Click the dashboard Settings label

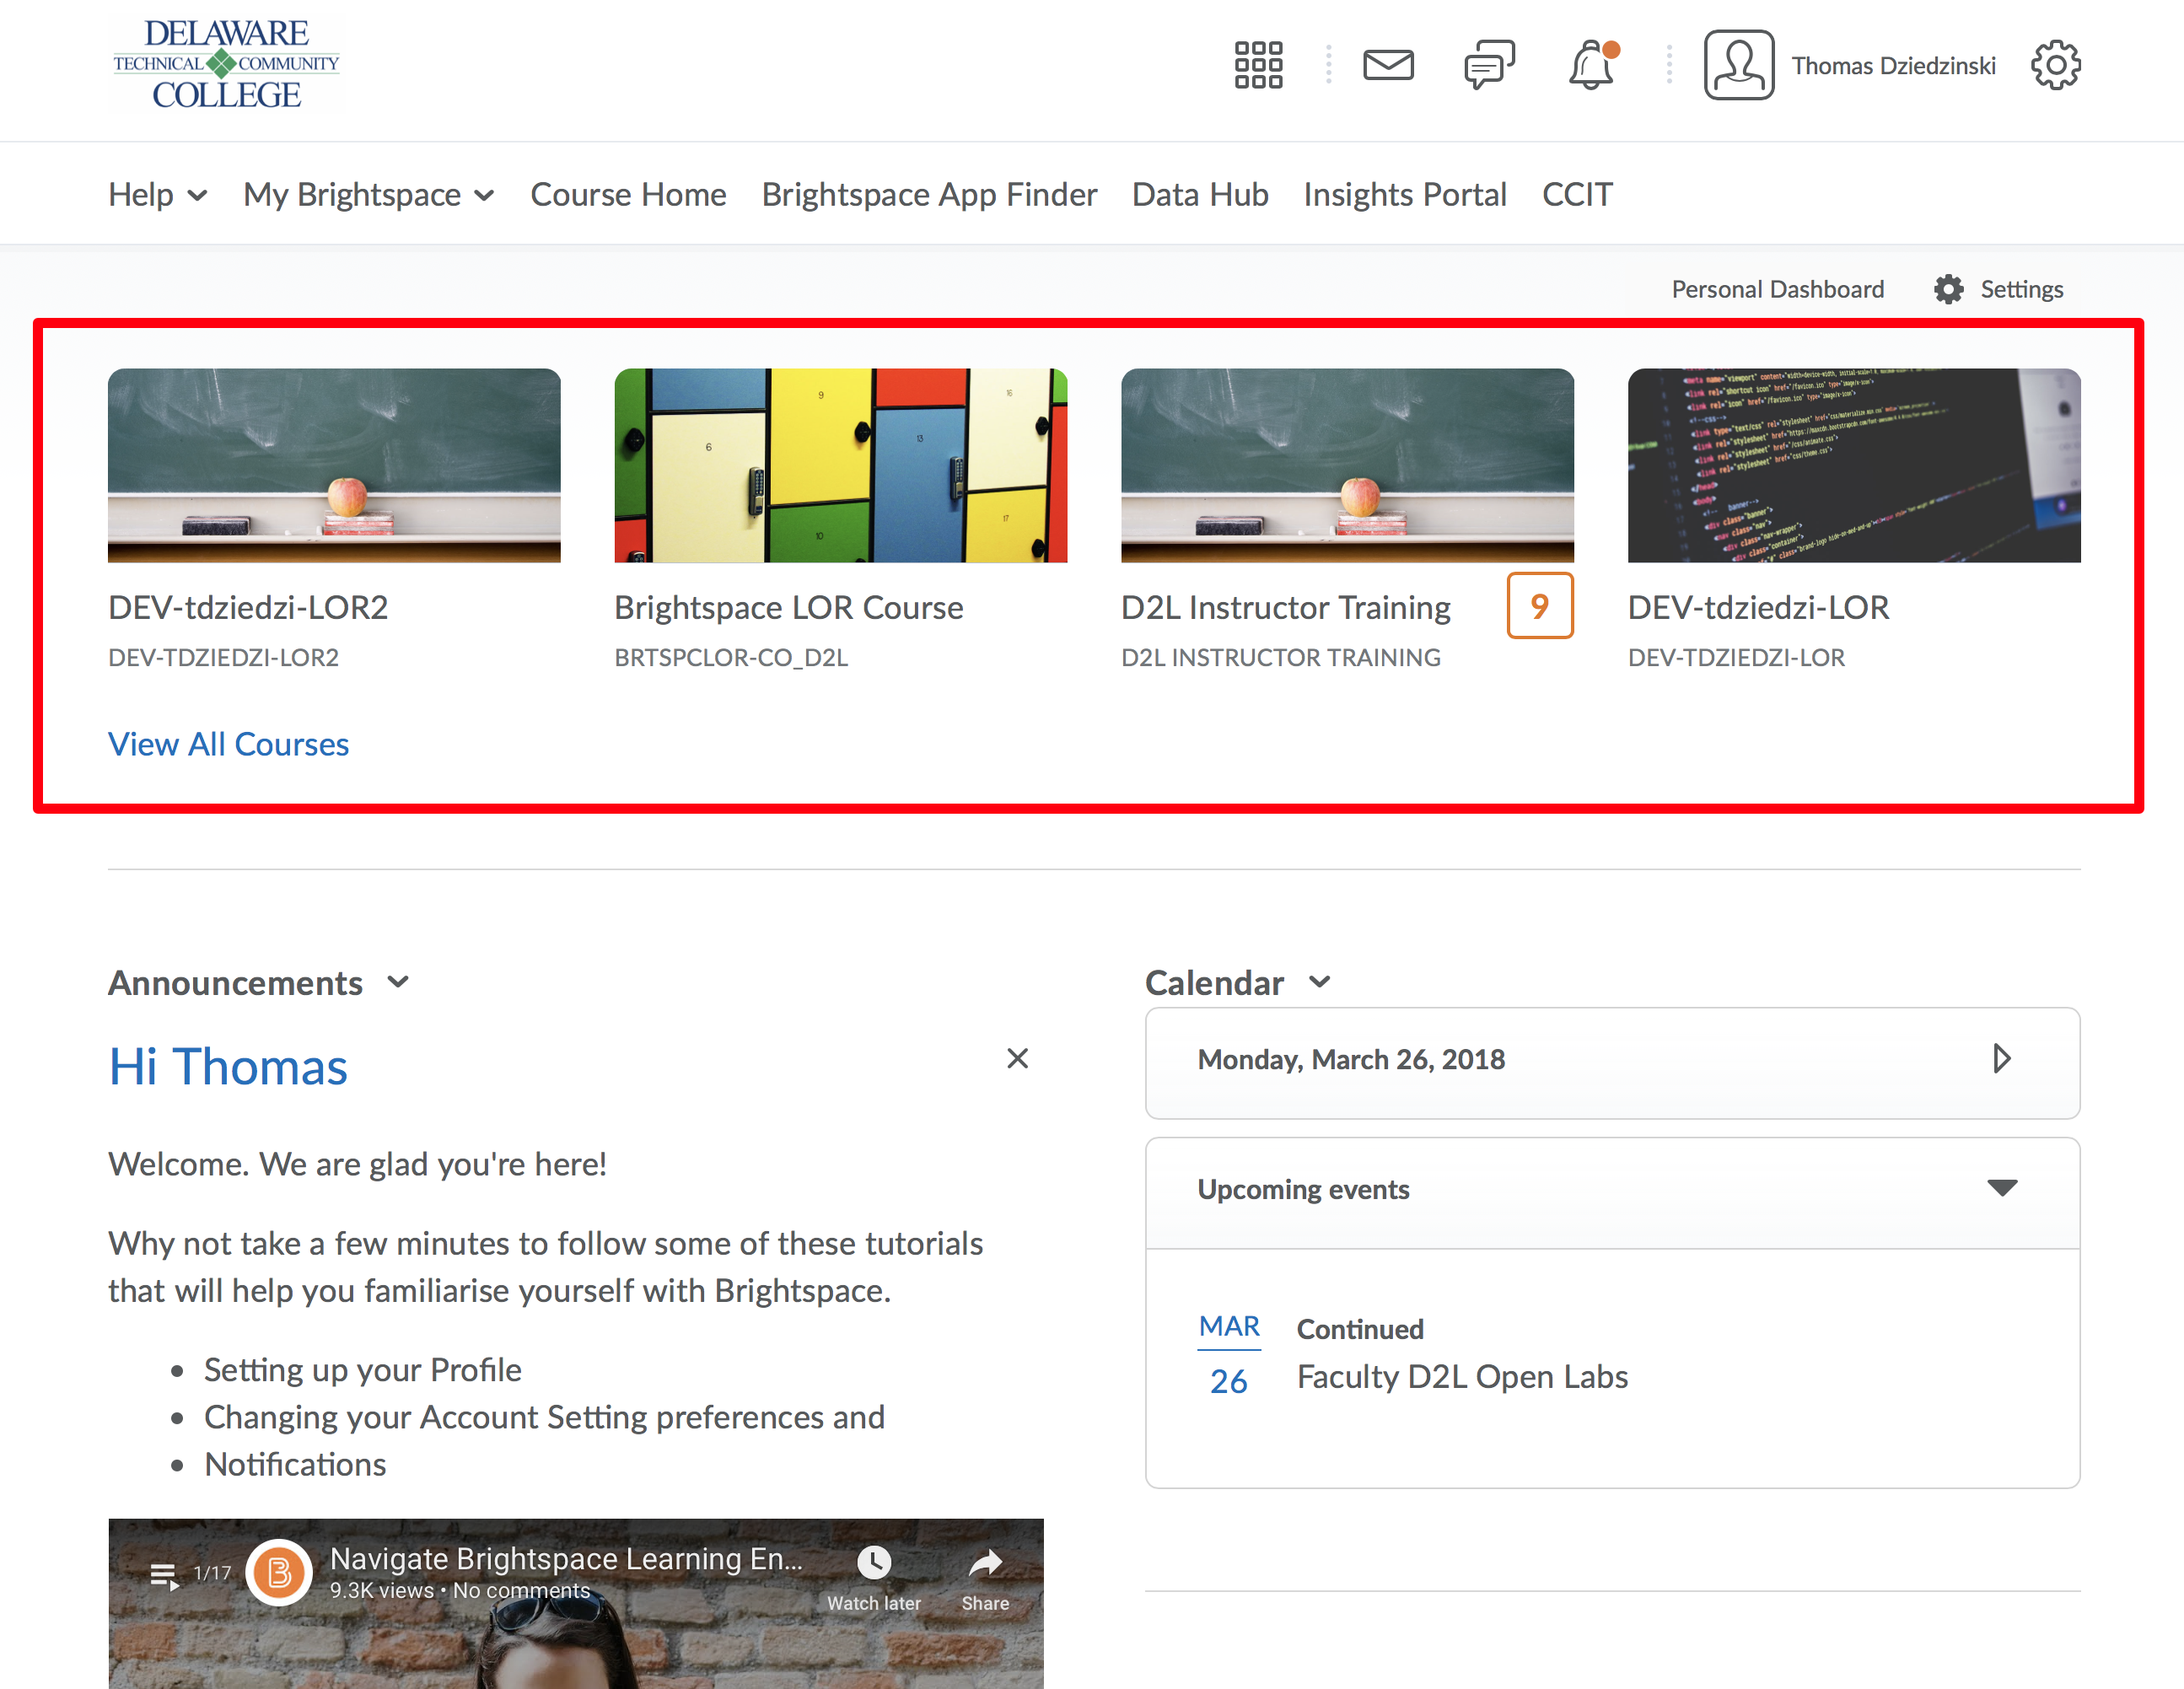pos(2022,289)
